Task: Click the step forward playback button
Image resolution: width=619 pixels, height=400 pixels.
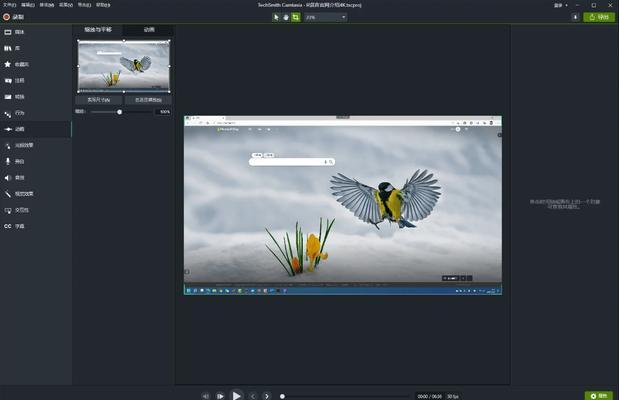Action: pyautogui.click(x=220, y=396)
